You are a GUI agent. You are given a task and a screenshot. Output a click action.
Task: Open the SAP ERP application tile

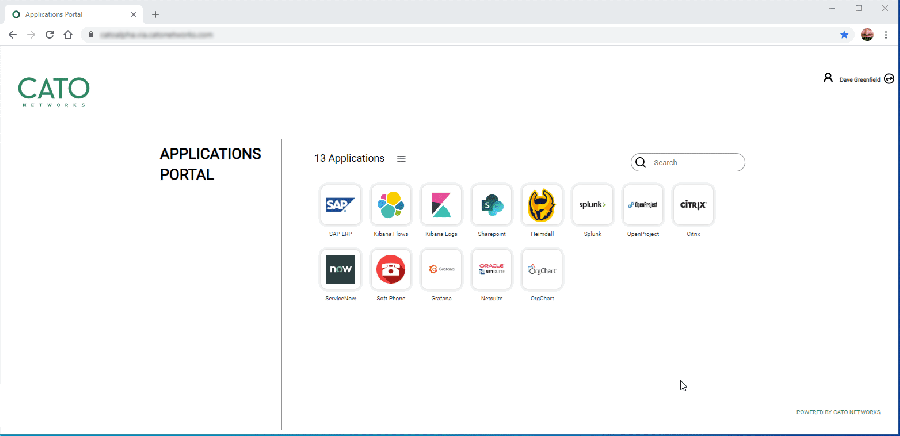340,205
